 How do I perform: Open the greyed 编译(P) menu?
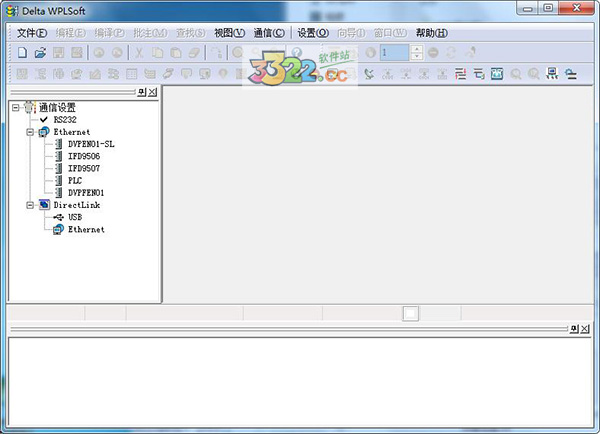109,33
